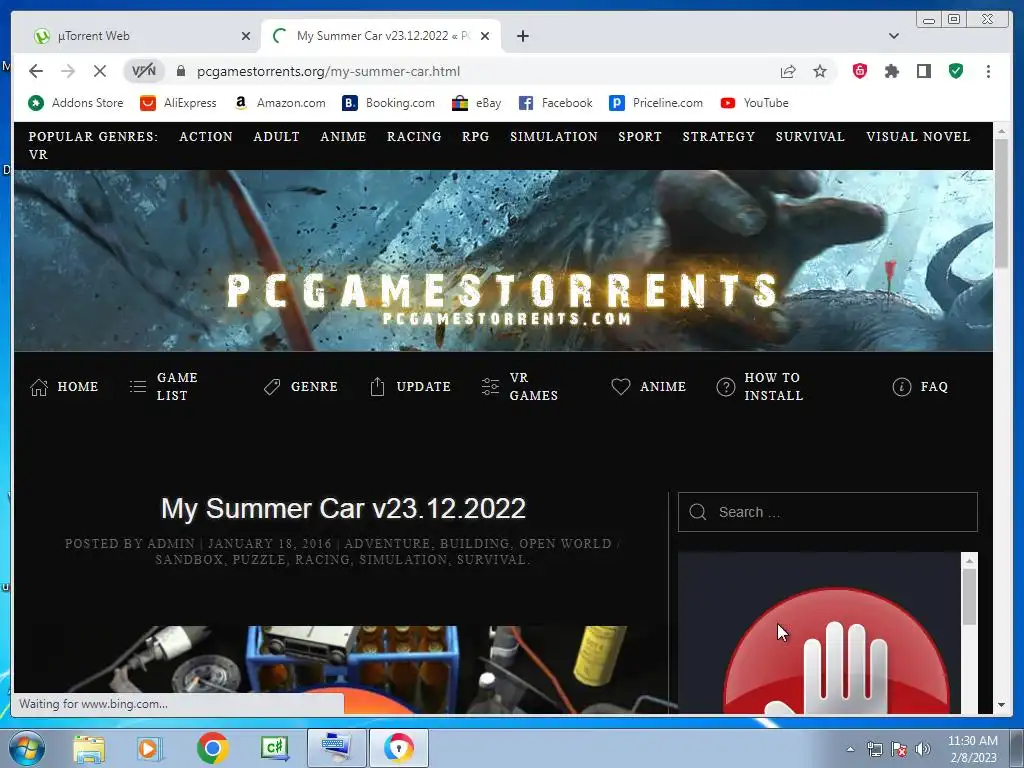Open the Priceline.com bookmark

coord(656,103)
